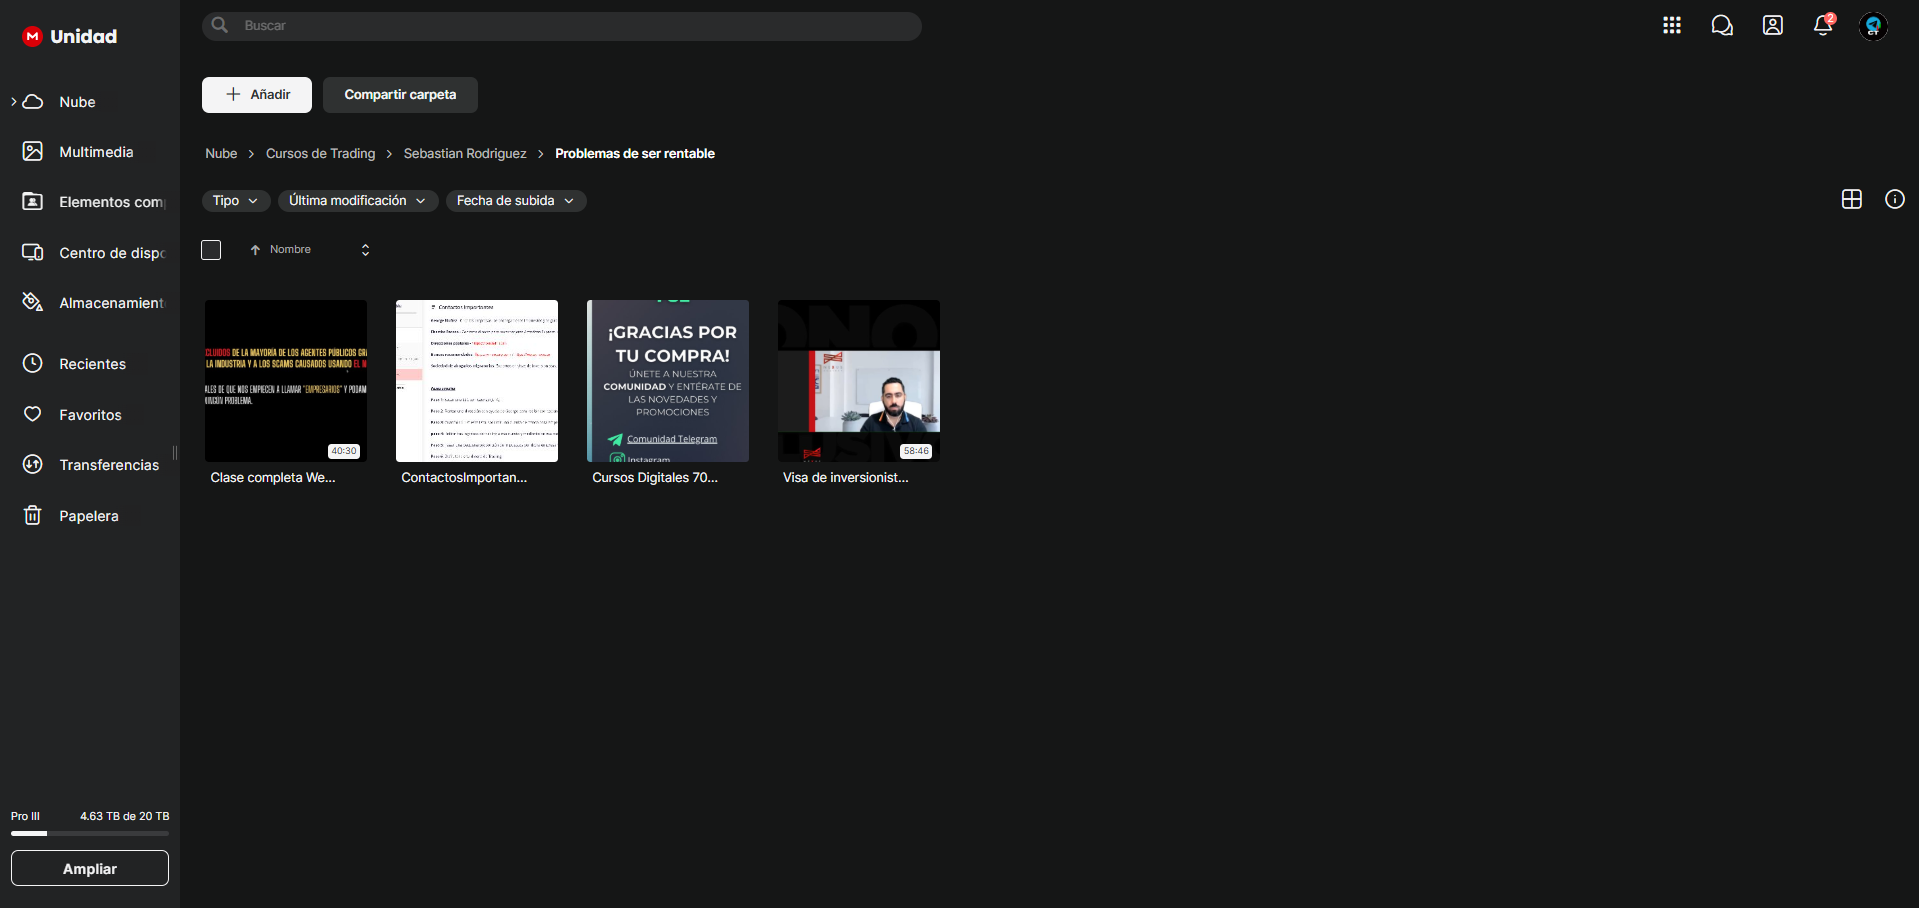
Task: Open the Visa de inversionist video thumbnail
Action: point(858,381)
